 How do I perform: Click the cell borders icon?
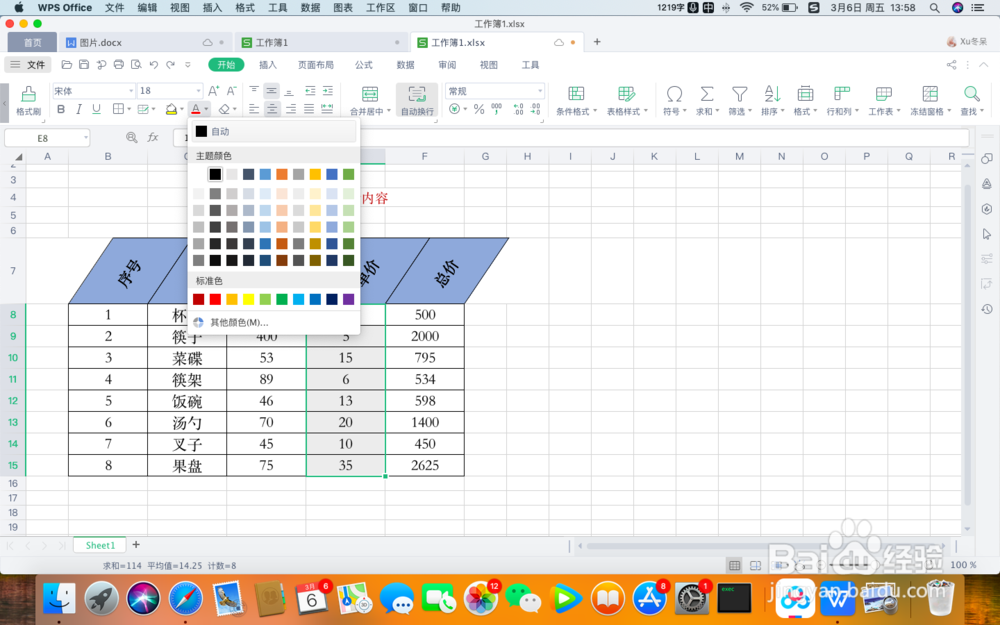click(118, 109)
